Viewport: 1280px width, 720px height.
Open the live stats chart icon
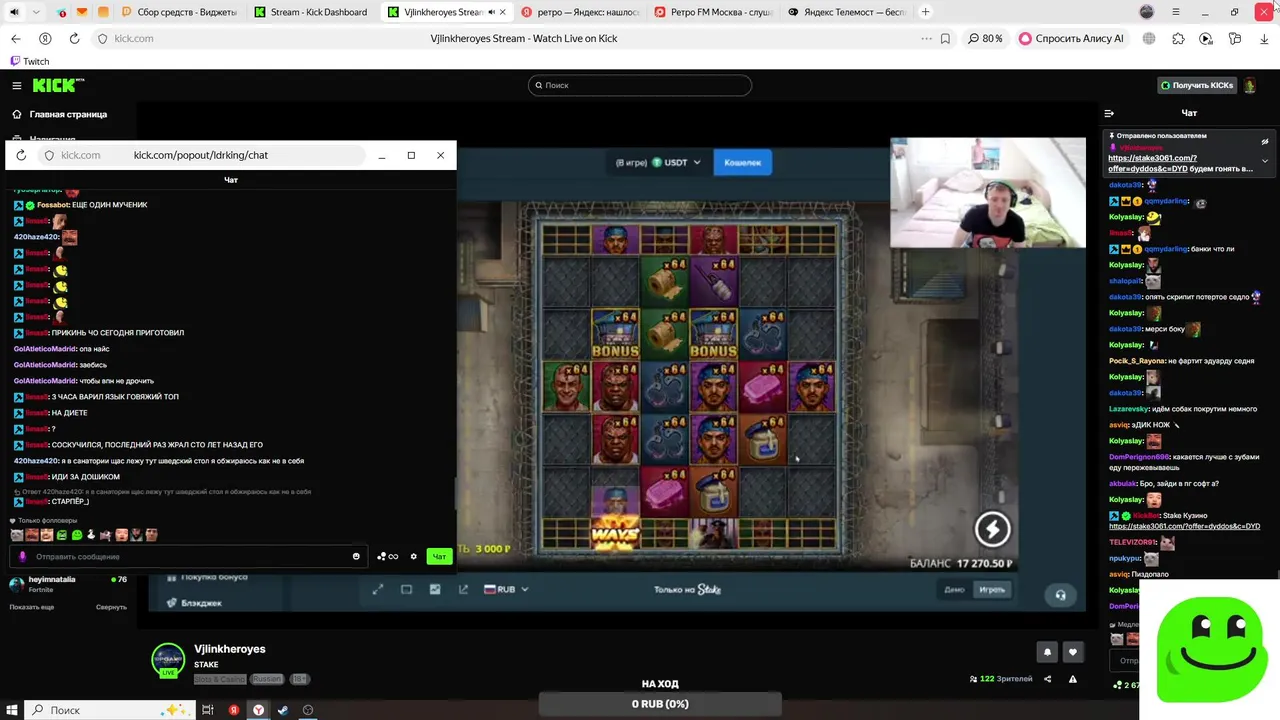click(435, 589)
